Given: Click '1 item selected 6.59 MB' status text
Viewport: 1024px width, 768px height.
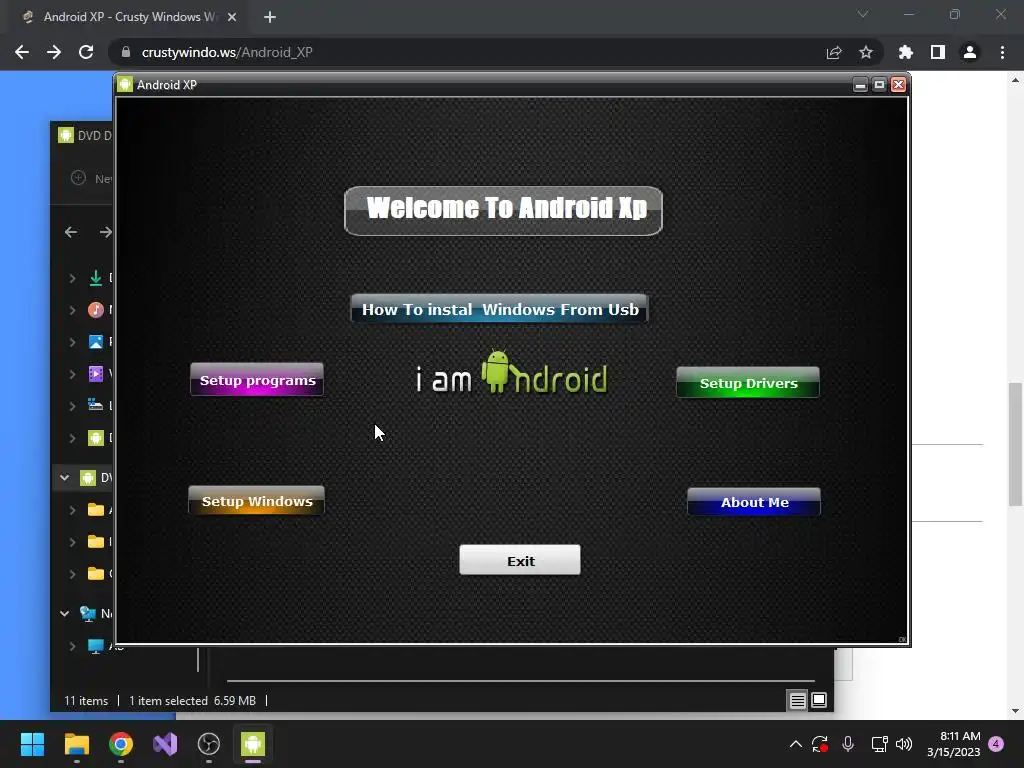Looking at the screenshot, I should click(x=192, y=701).
